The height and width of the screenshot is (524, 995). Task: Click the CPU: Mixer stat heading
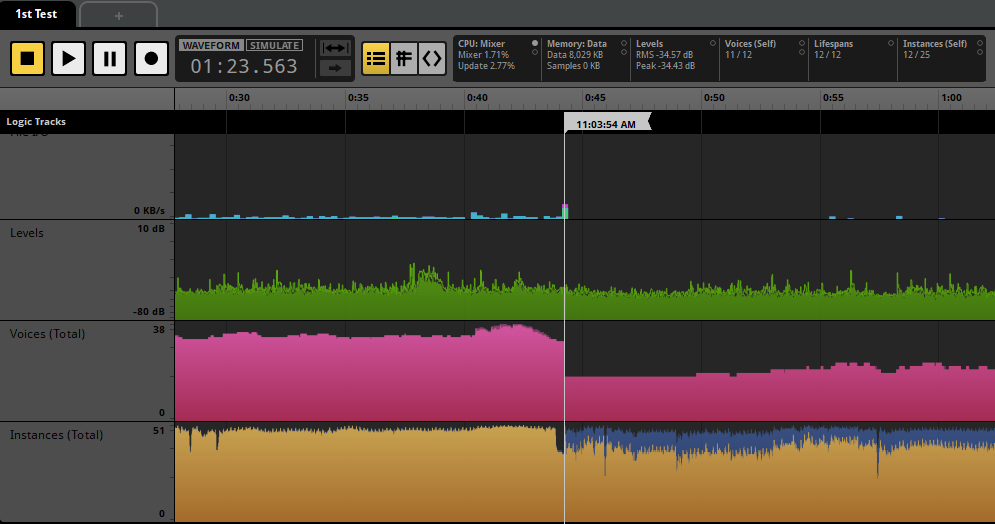pyautogui.click(x=482, y=44)
